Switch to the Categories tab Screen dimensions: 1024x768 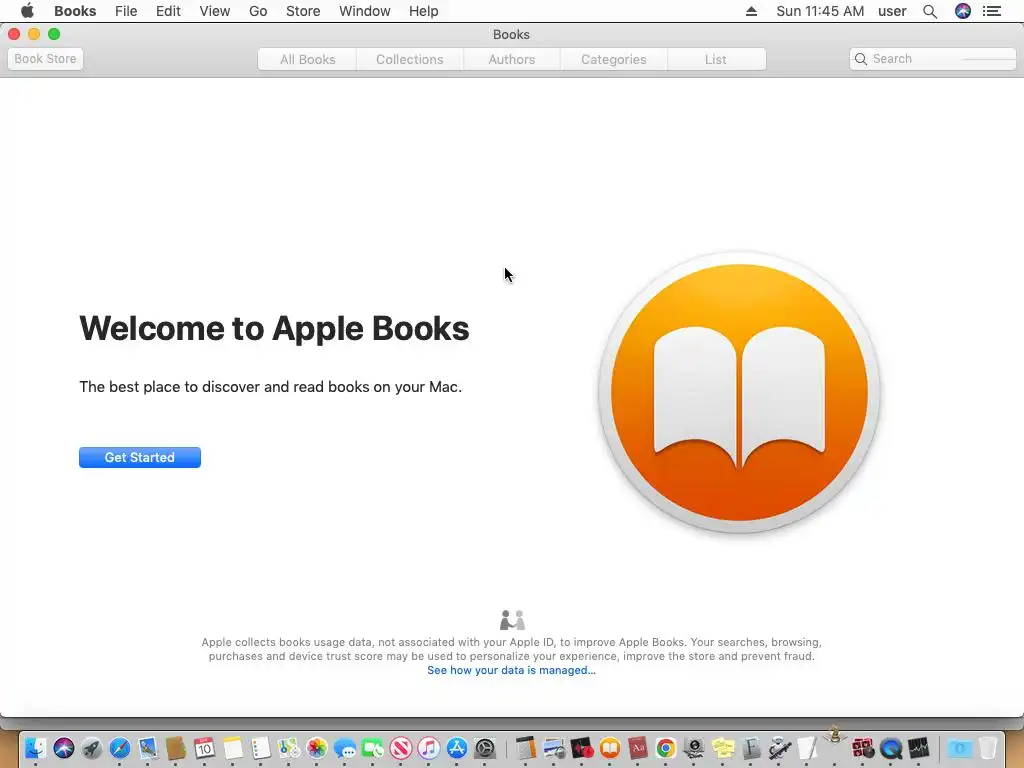[x=613, y=59]
